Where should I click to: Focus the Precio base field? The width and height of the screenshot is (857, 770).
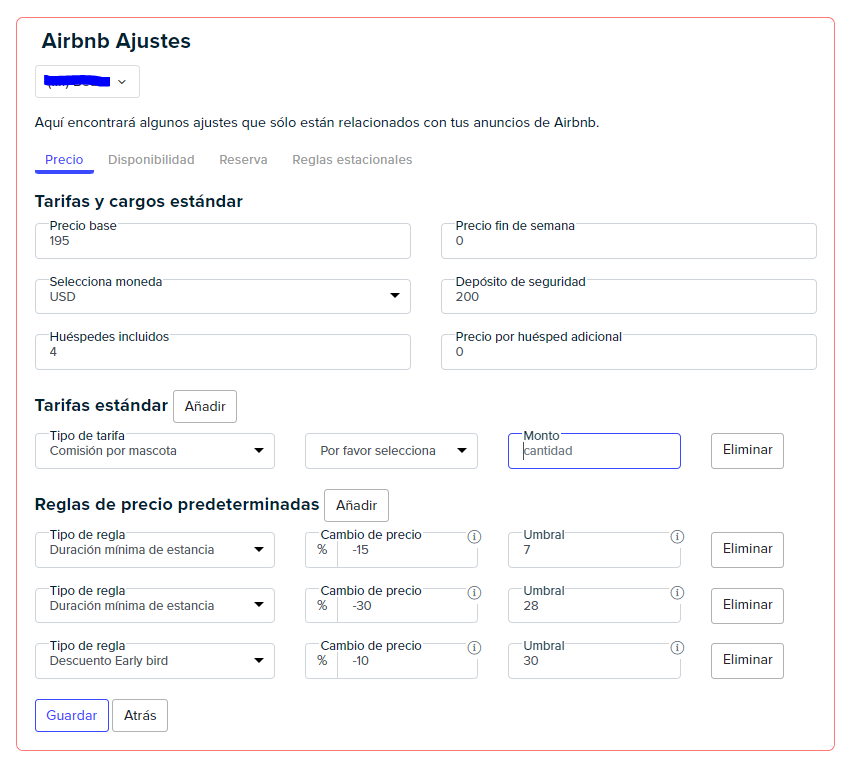(222, 241)
